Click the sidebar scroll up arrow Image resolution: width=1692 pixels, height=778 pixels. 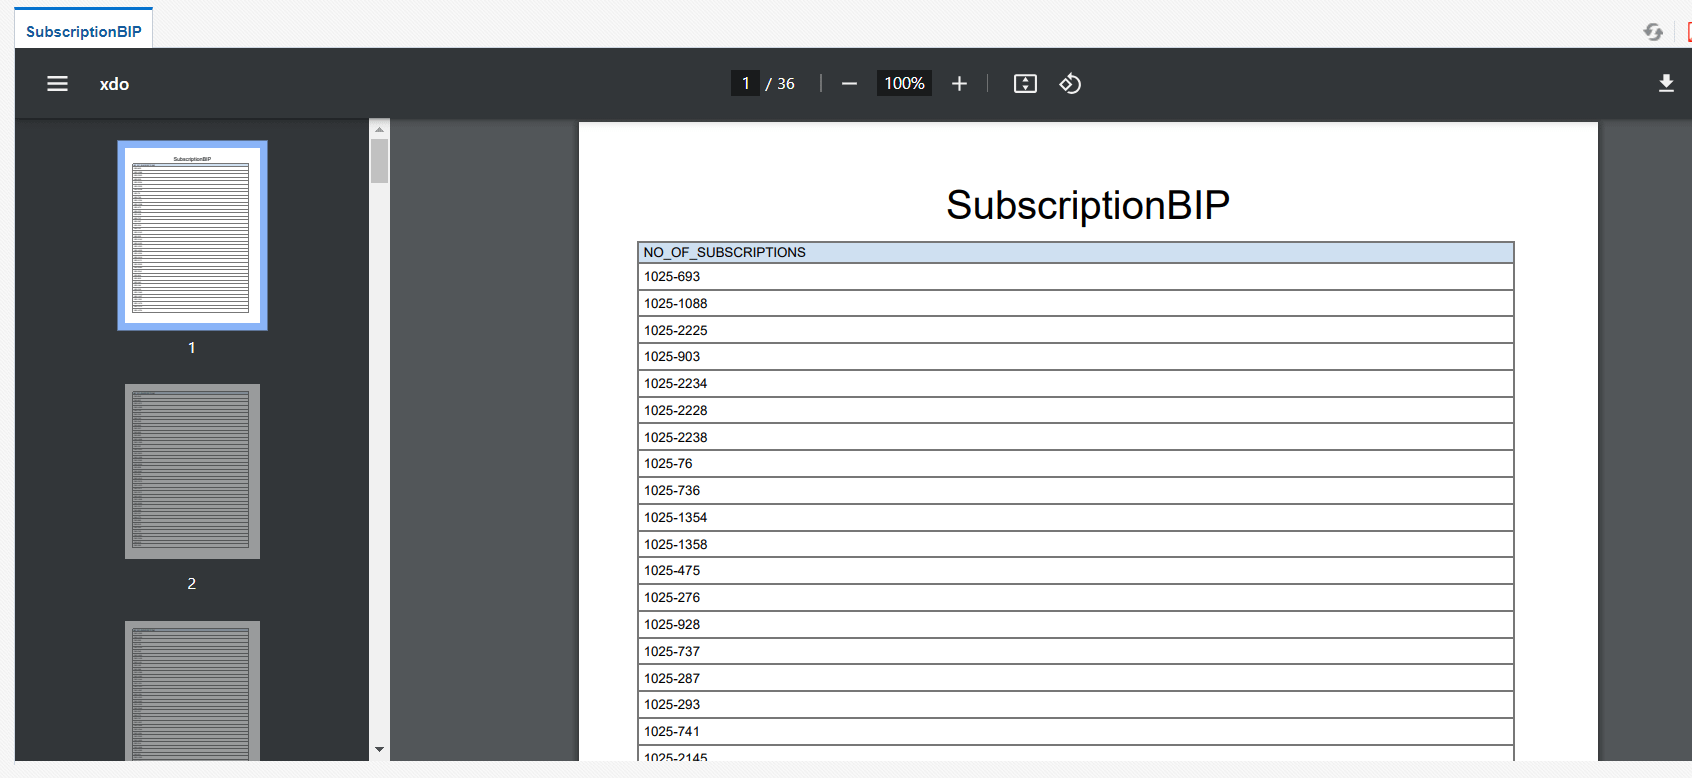pyautogui.click(x=379, y=129)
